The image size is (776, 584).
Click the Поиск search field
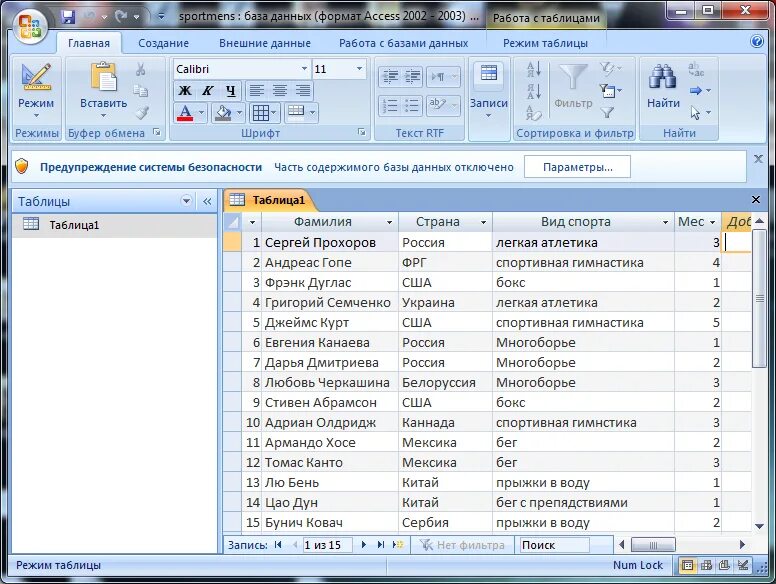[554, 545]
